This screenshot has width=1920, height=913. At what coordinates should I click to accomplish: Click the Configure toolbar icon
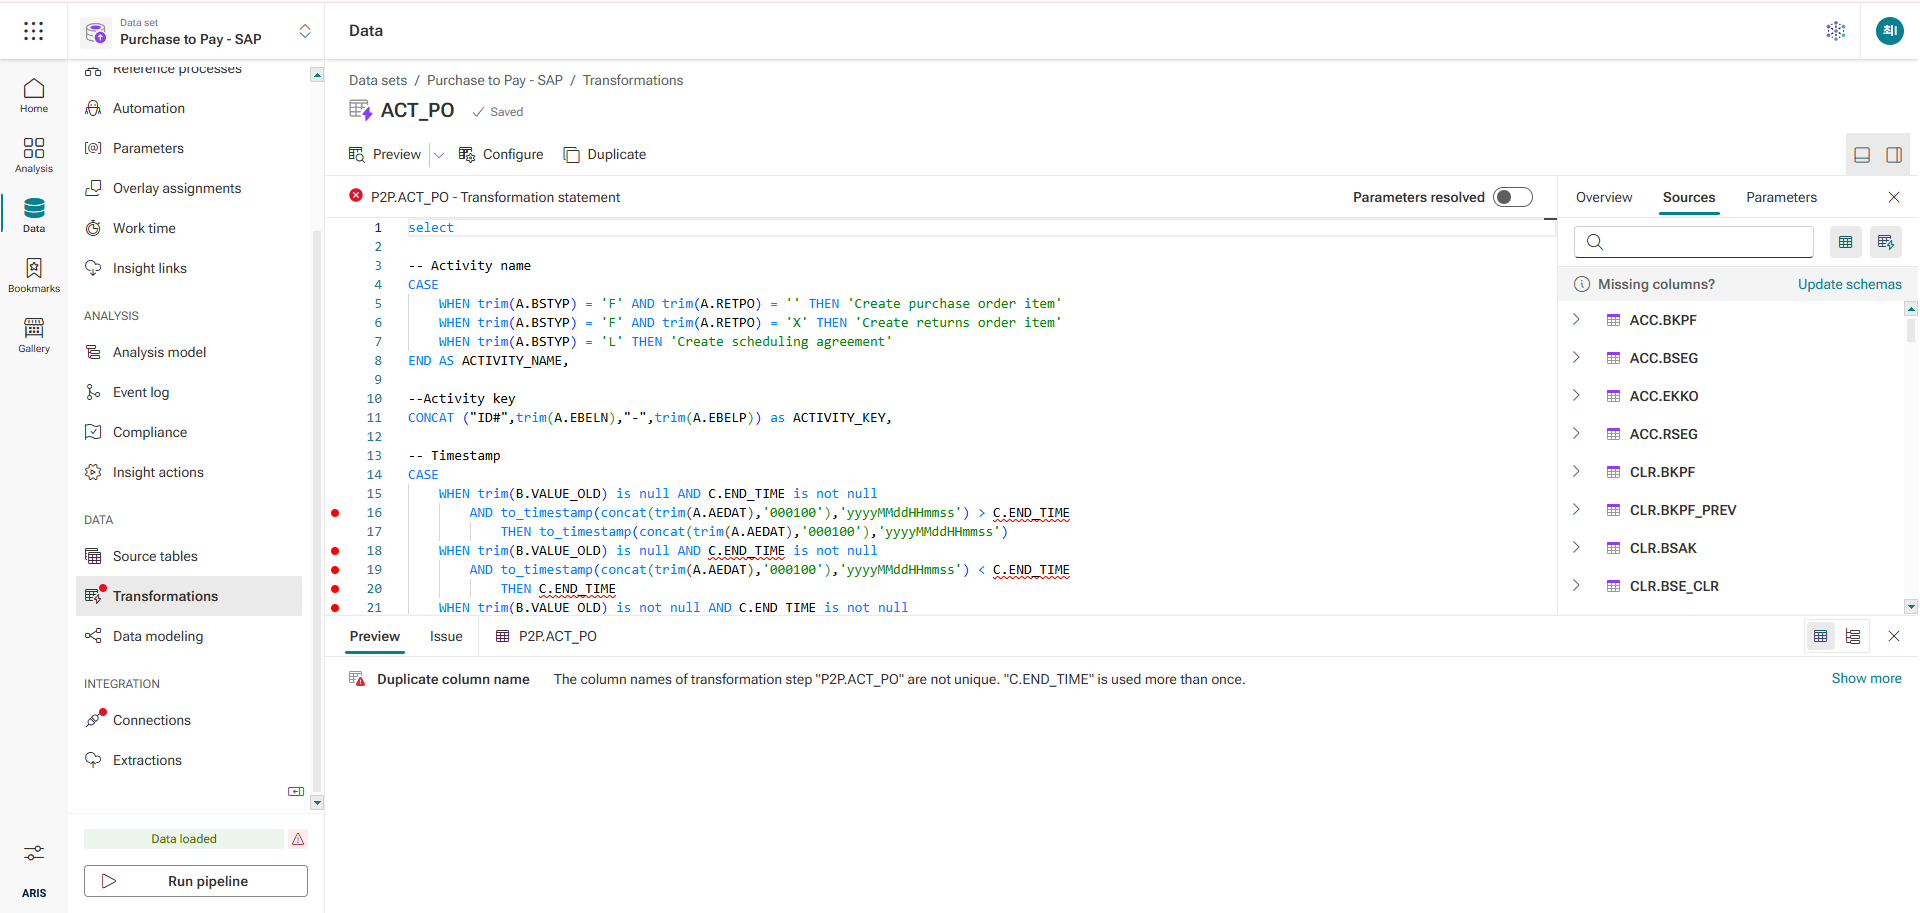(x=501, y=154)
